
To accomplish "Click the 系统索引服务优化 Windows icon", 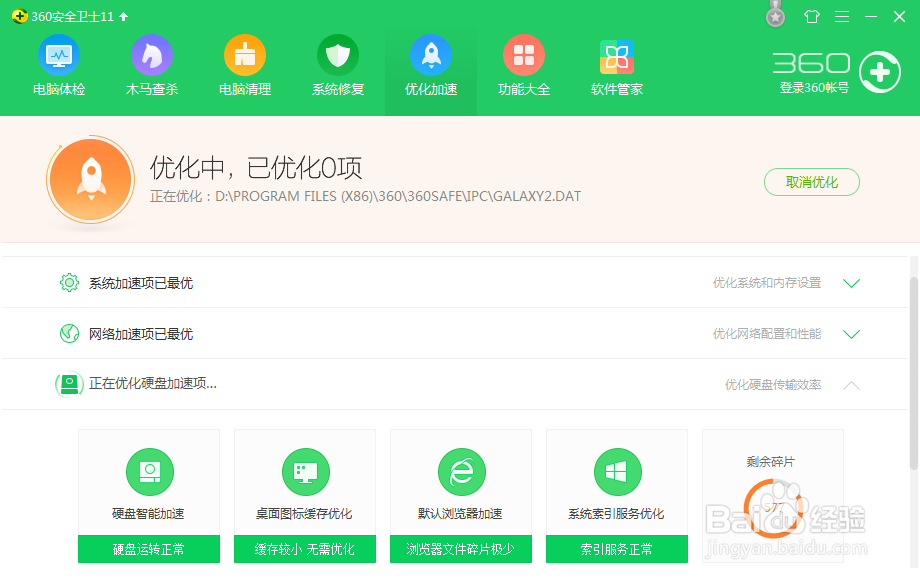I will [617, 472].
